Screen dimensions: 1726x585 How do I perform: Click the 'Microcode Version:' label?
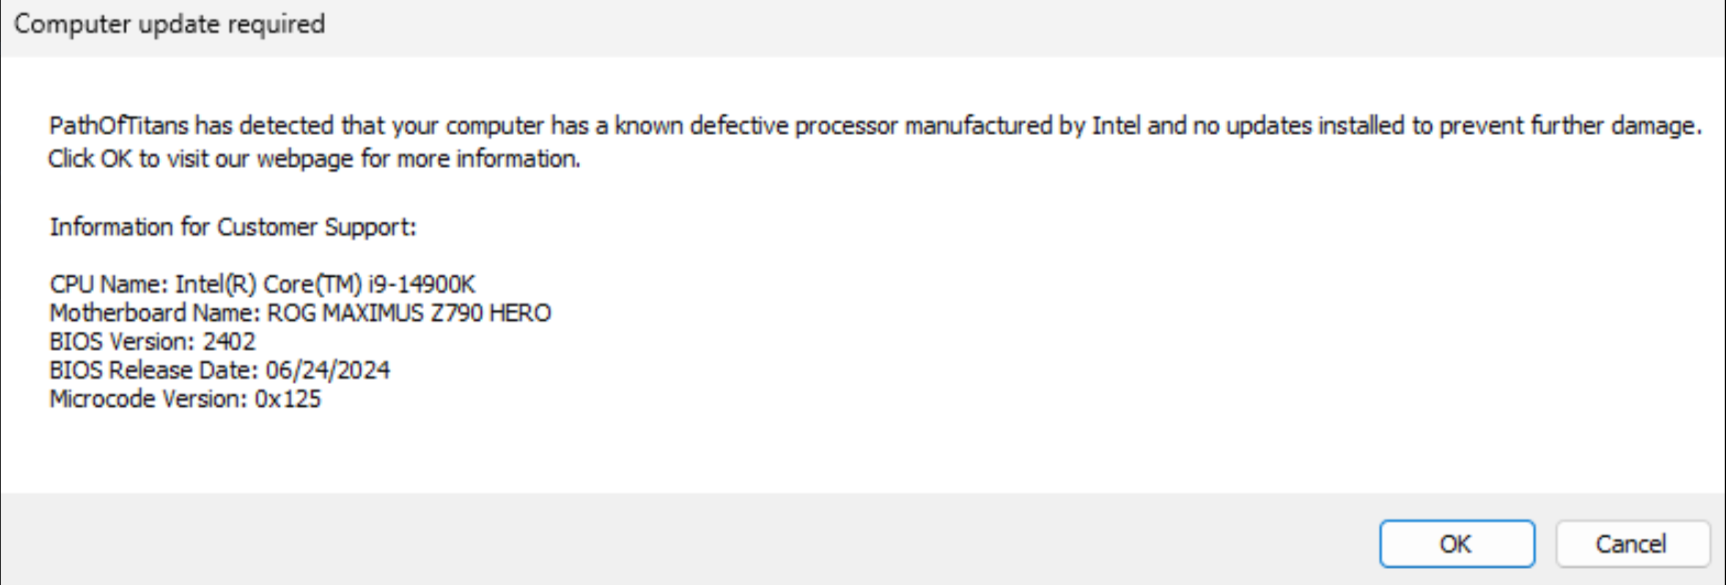(148, 399)
